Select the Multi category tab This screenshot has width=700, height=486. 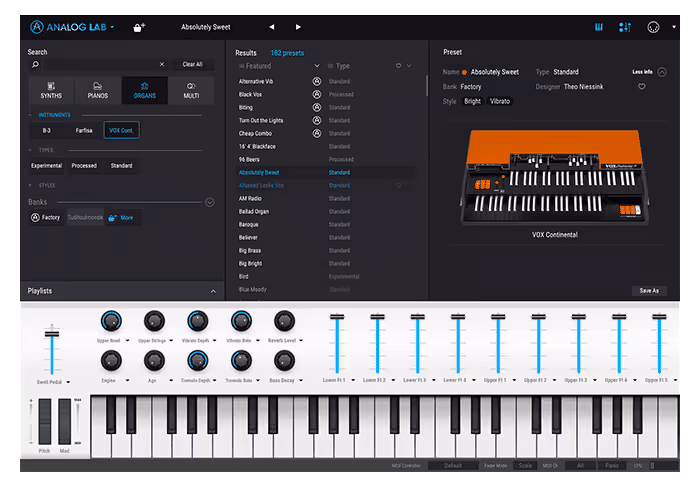click(191, 90)
